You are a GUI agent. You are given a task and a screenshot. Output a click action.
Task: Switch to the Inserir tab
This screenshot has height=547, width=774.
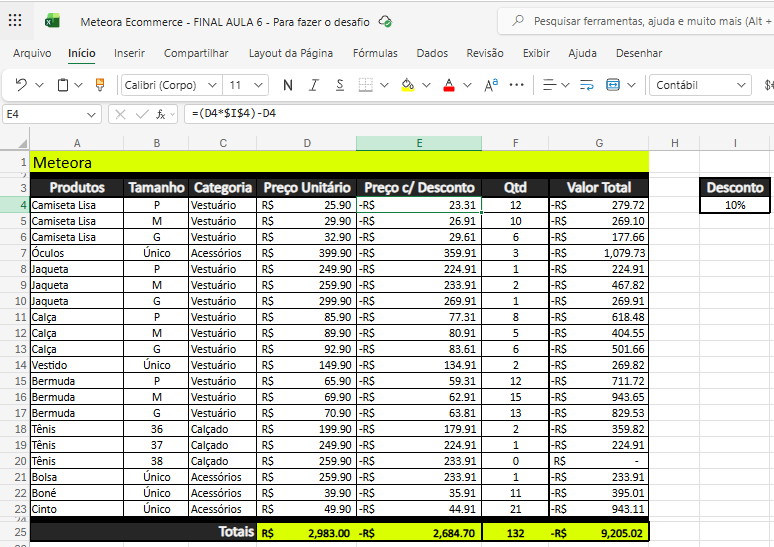(x=129, y=53)
